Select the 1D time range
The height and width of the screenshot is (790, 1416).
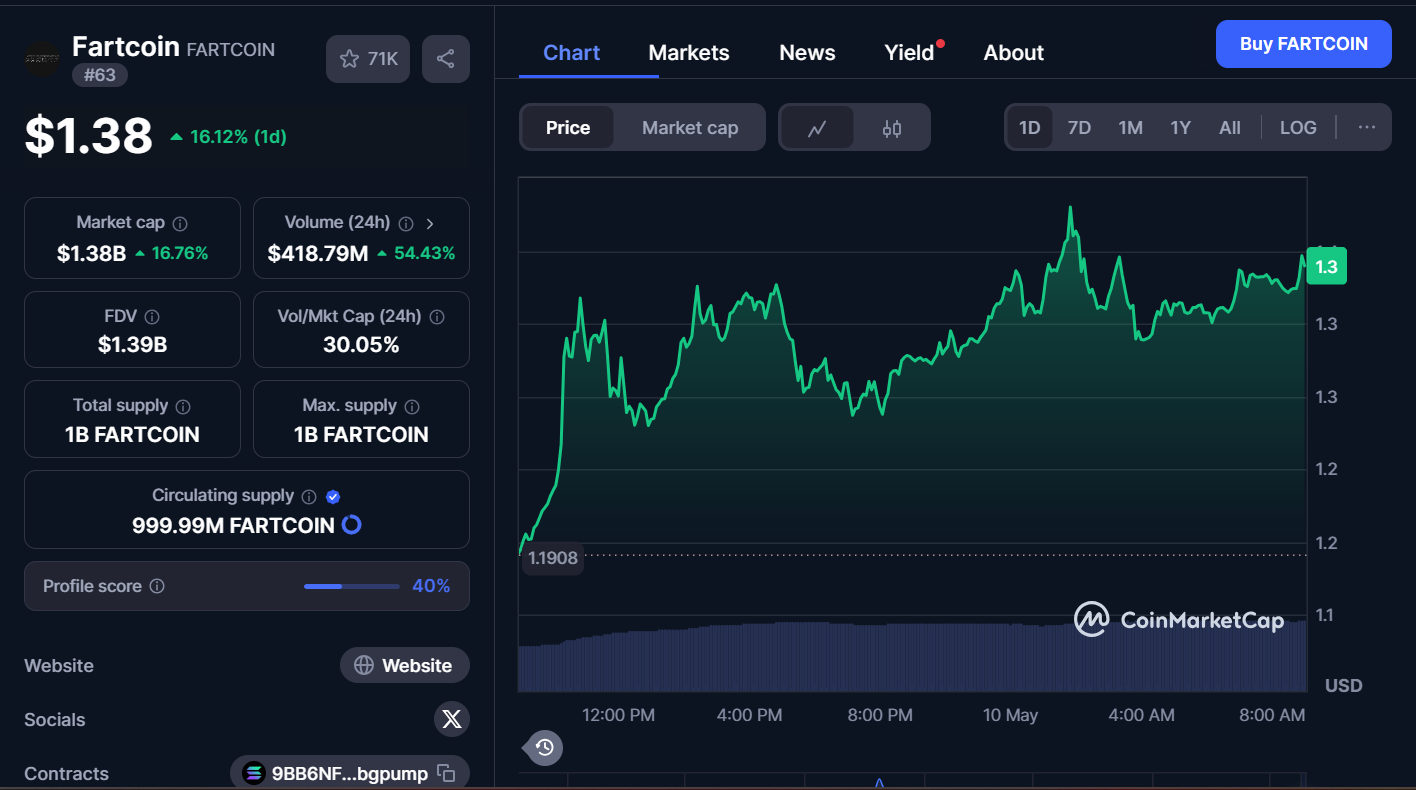click(1029, 127)
